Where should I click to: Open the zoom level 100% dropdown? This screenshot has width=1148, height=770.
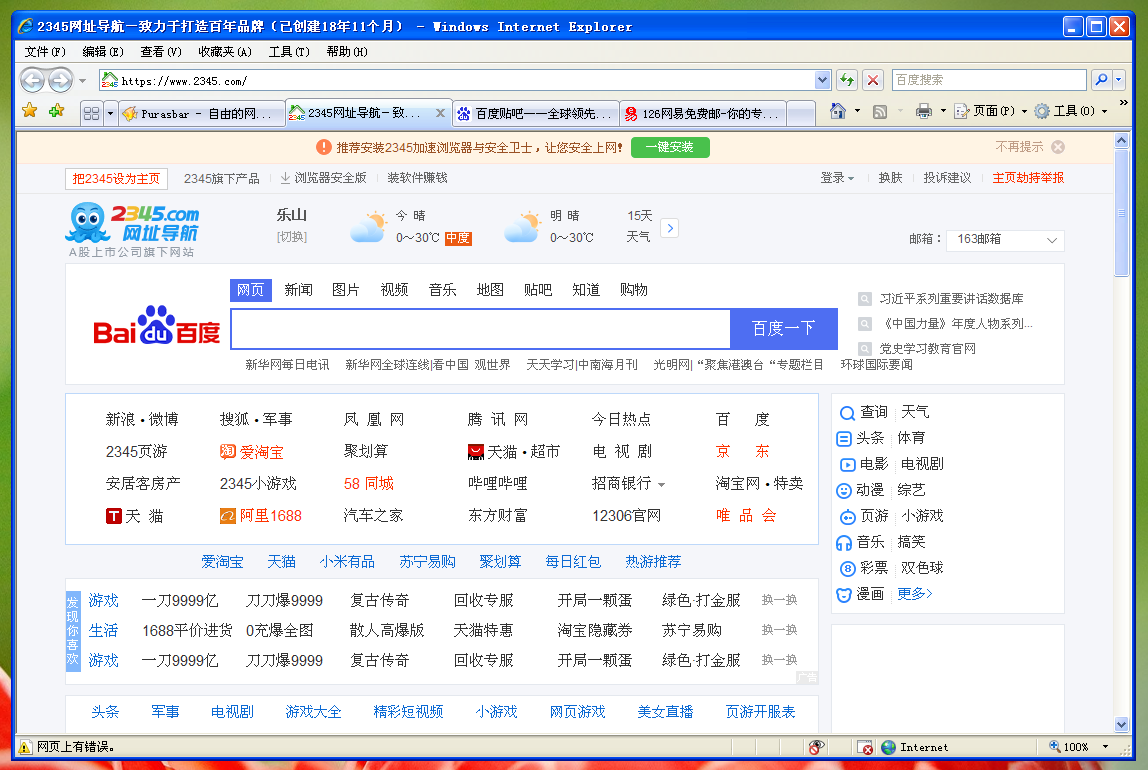[1106, 747]
